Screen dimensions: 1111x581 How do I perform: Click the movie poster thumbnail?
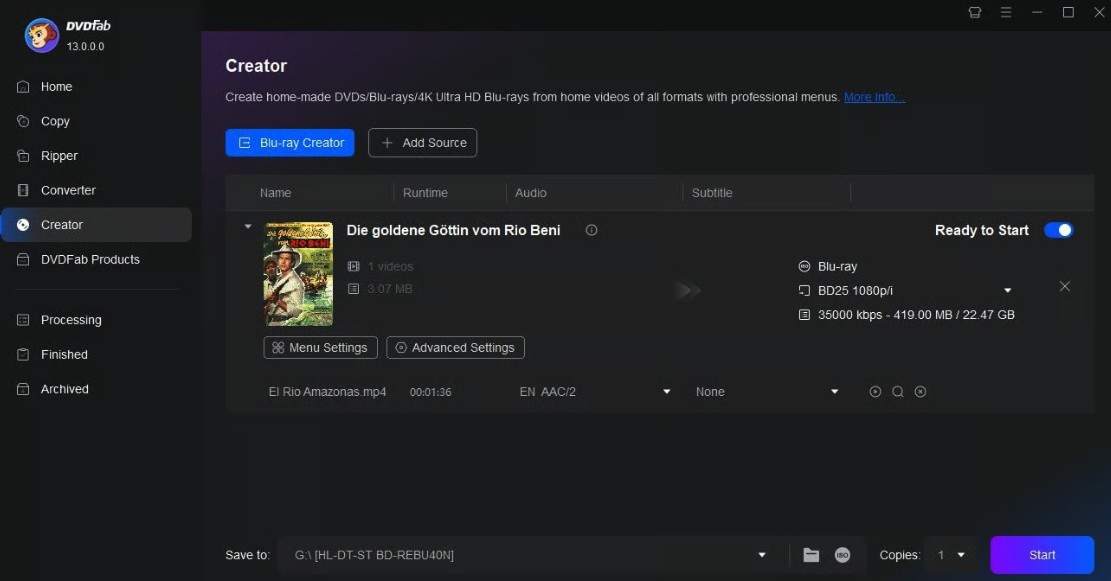298,274
